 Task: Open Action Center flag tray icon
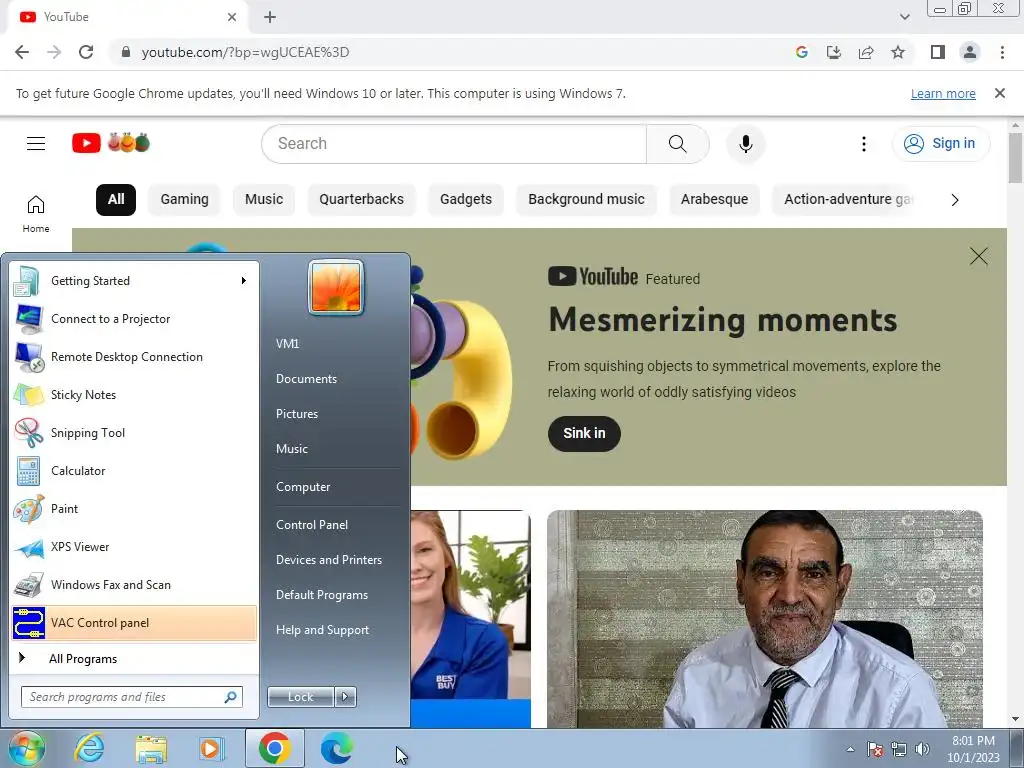(x=875, y=749)
